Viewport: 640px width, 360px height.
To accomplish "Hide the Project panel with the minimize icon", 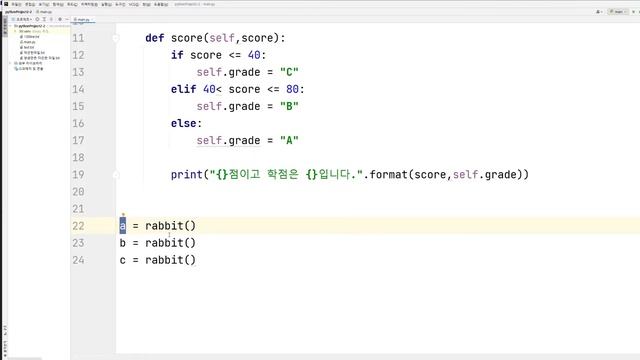I will 67,19.
